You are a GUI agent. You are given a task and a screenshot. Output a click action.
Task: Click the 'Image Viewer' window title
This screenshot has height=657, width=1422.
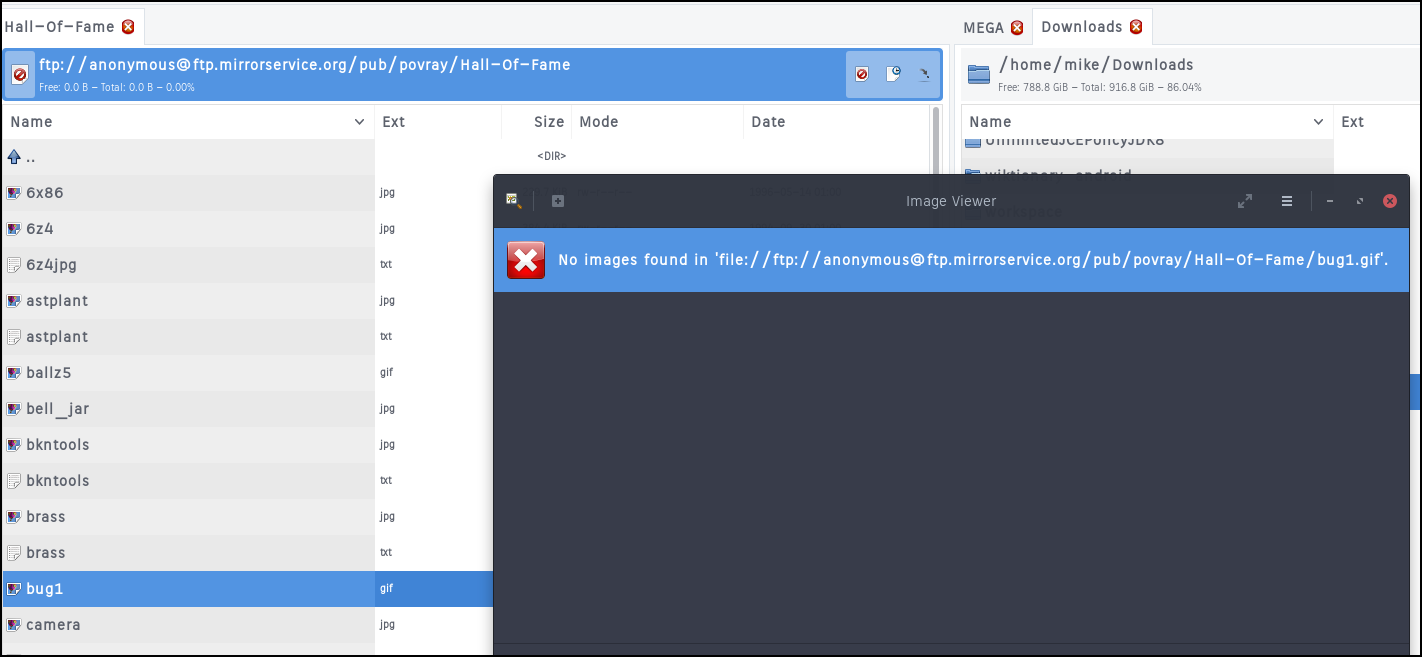pos(951,201)
